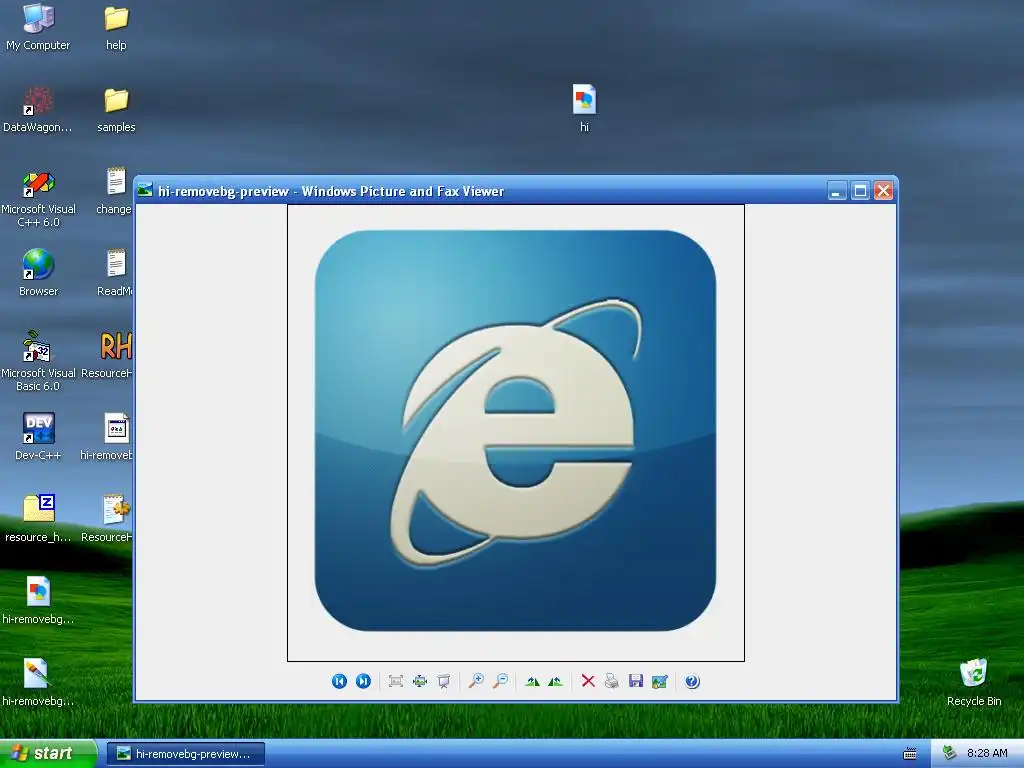Rotate the image clockwise

pyautogui.click(x=532, y=681)
